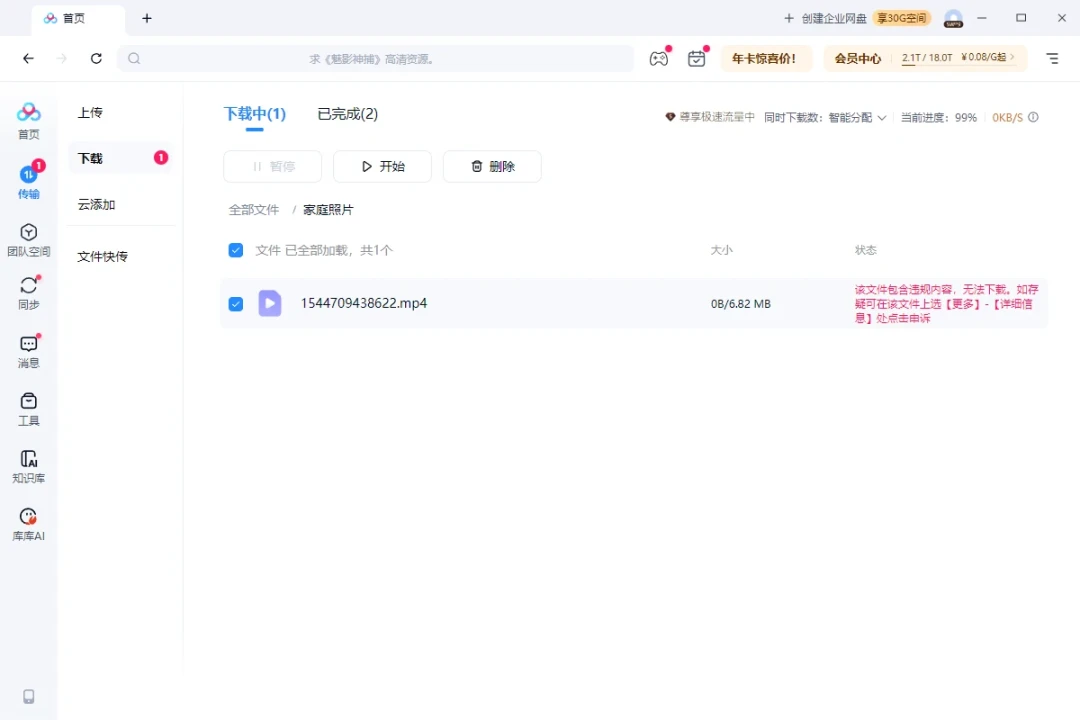The height and width of the screenshot is (720, 1080).
Task: Open the 传输 transfer sidebar icon
Action: point(28,181)
